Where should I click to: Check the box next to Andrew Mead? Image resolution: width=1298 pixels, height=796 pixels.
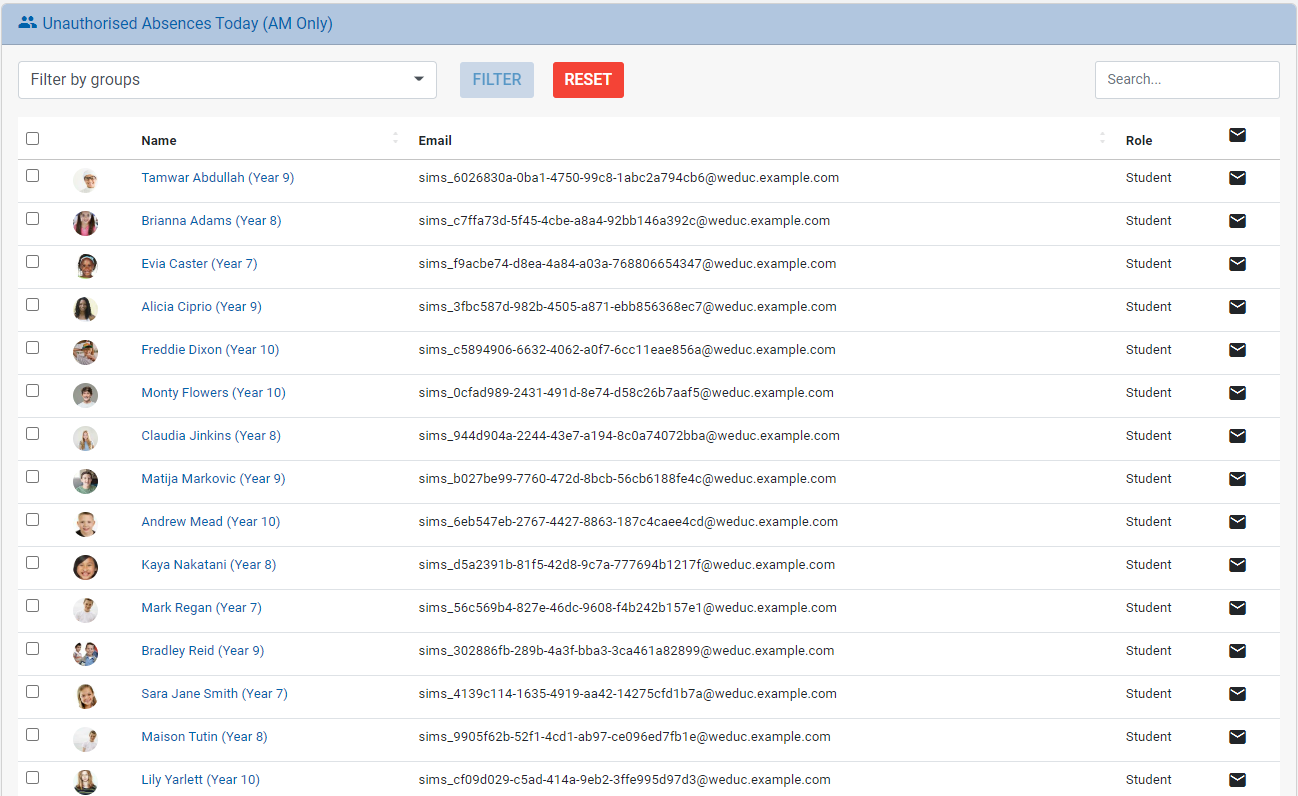pos(33,519)
